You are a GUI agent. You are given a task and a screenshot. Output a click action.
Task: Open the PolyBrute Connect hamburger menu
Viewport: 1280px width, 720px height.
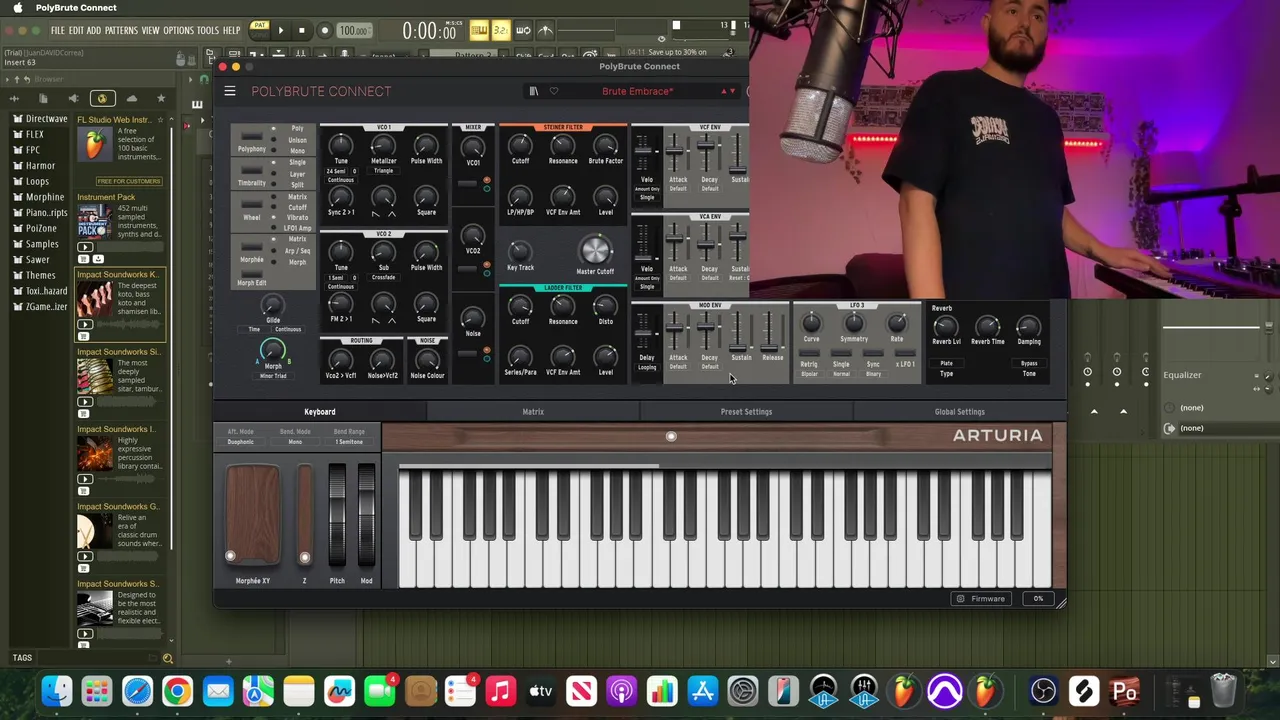coord(229,91)
